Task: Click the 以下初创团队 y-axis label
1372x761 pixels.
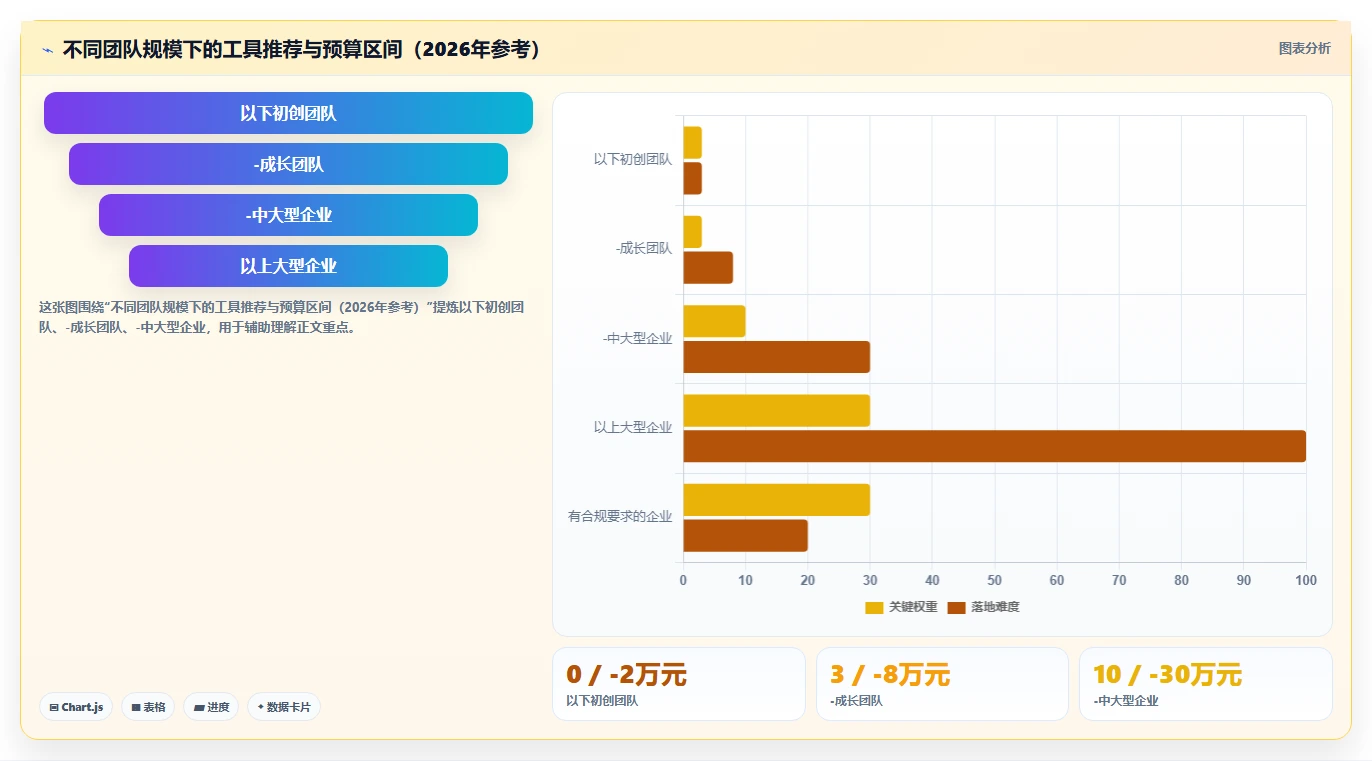Action: 633,159
